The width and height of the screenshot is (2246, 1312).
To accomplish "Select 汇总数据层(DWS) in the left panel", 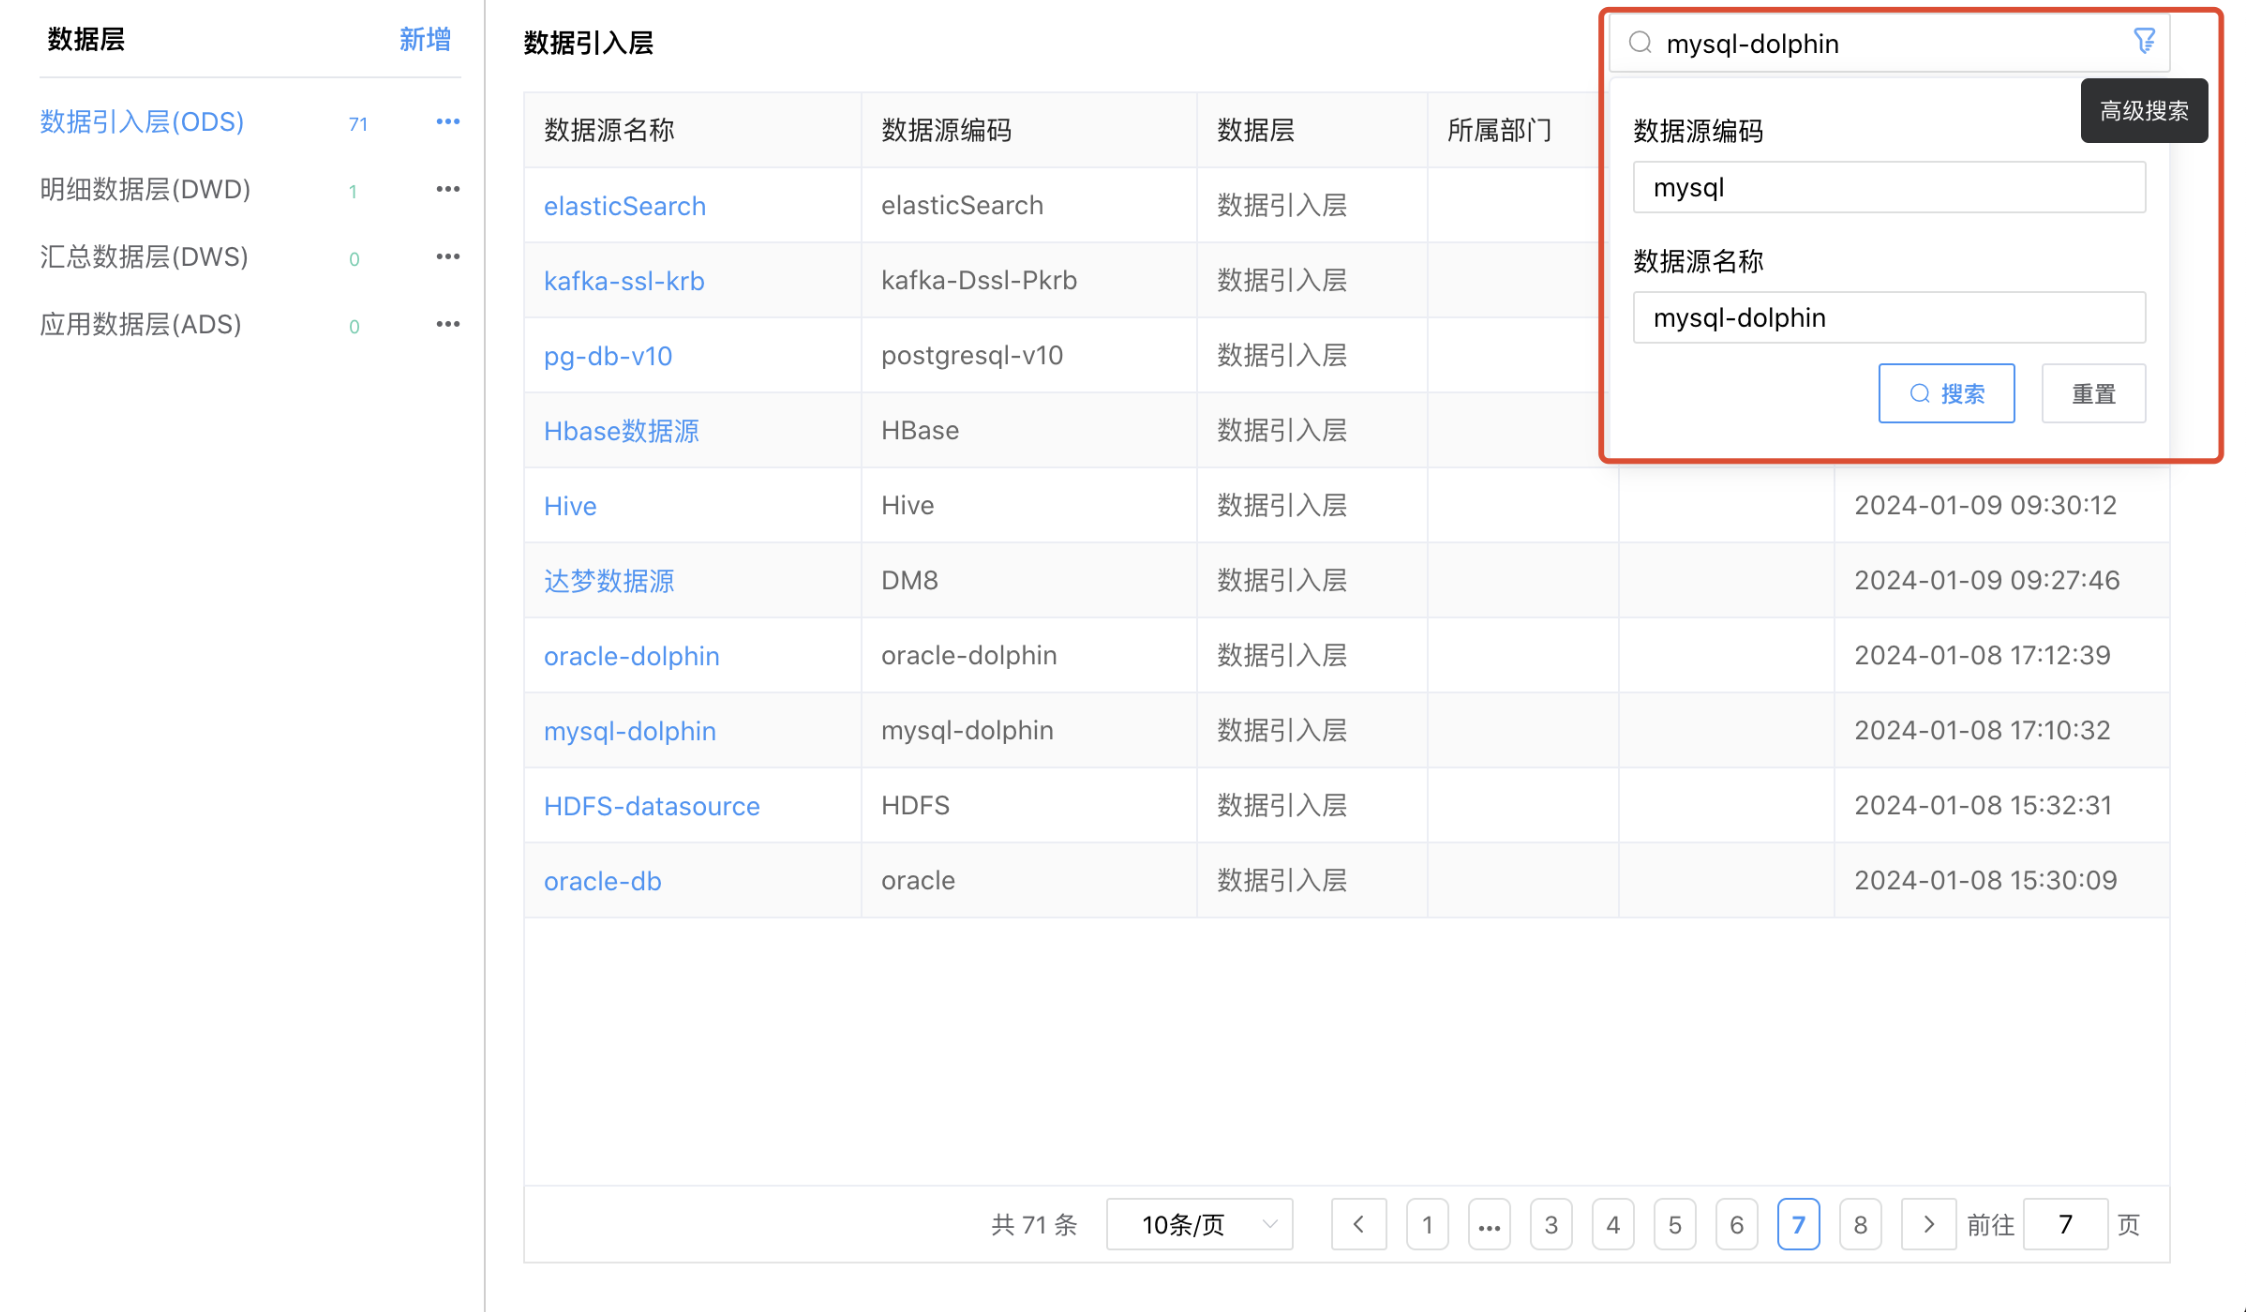I will click(x=144, y=256).
